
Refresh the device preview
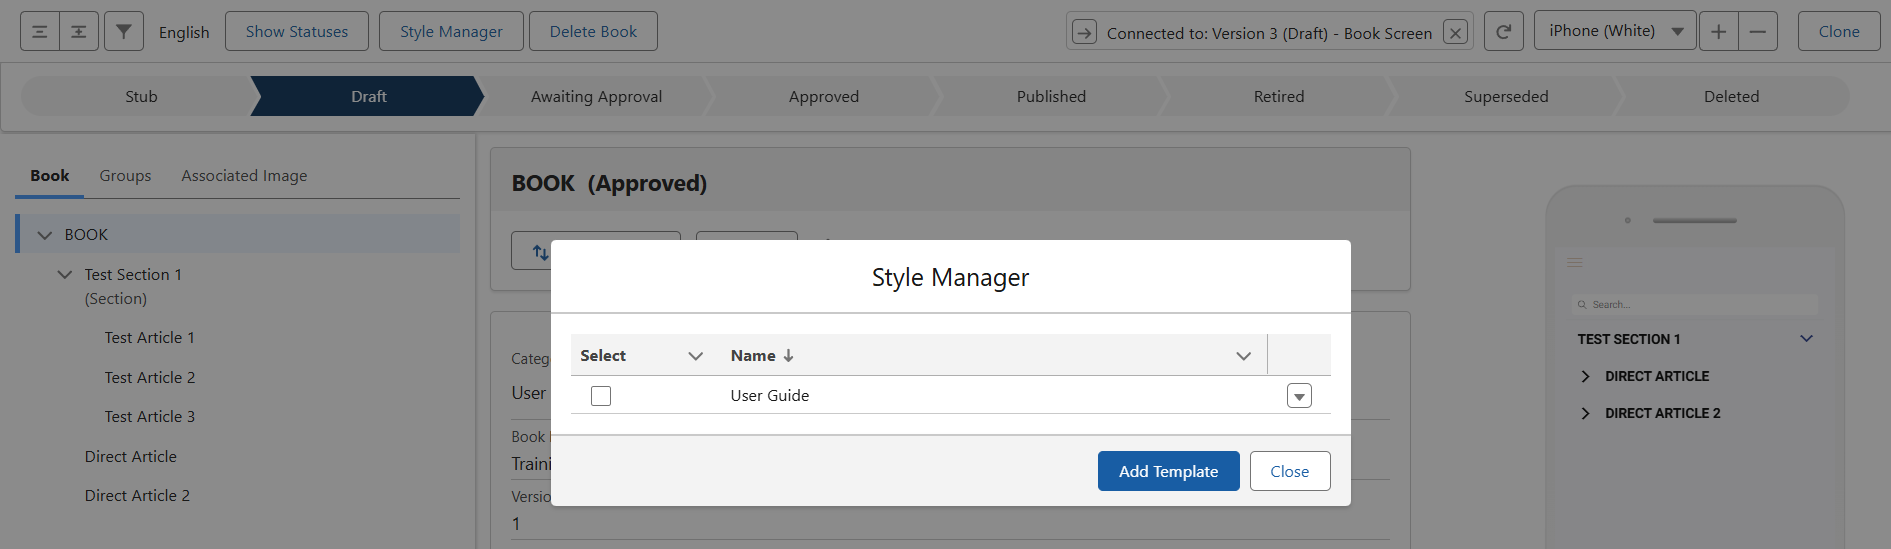coord(1503,32)
